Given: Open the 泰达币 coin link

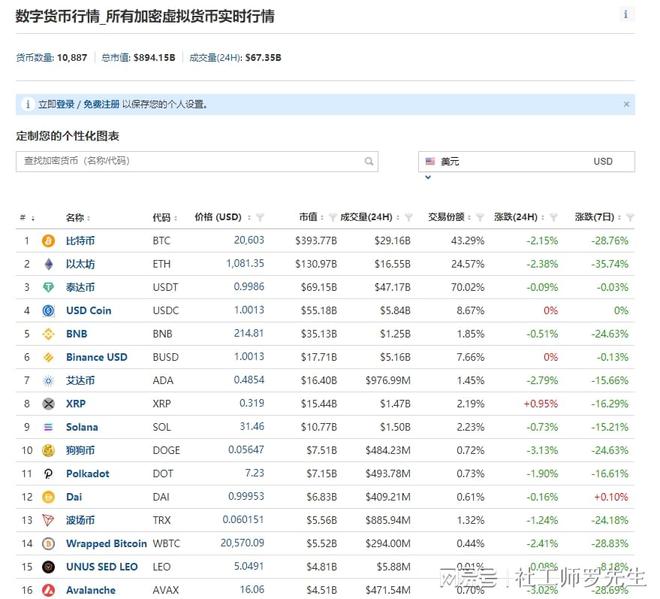Looking at the screenshot, I should pos(80,288).
